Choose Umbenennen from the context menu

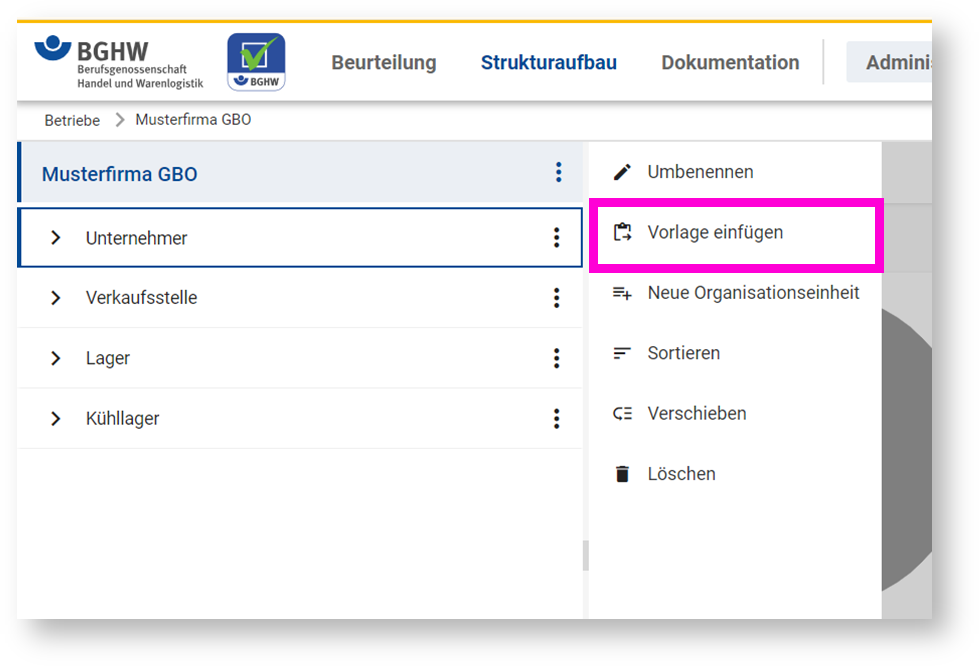700,172
